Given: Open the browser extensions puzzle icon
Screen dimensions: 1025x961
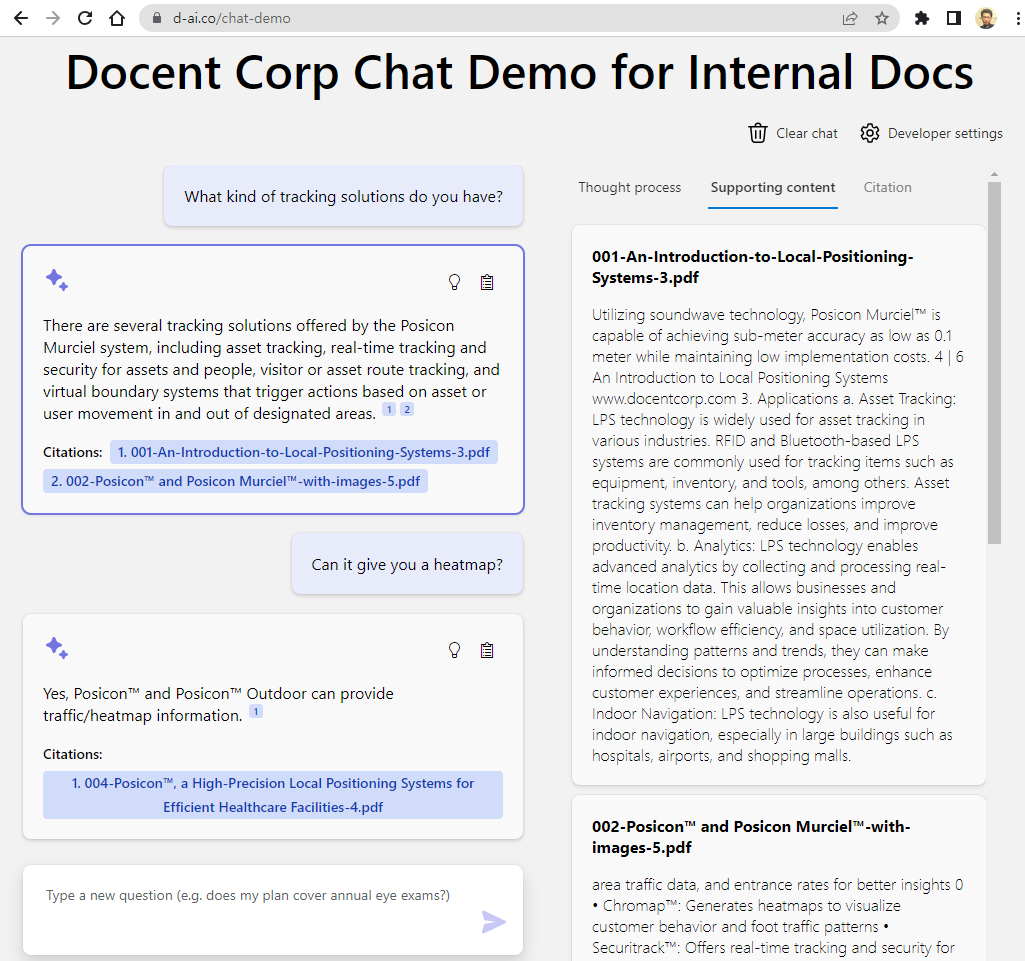Looking at the screenshot, I should [x=922, y=18].
